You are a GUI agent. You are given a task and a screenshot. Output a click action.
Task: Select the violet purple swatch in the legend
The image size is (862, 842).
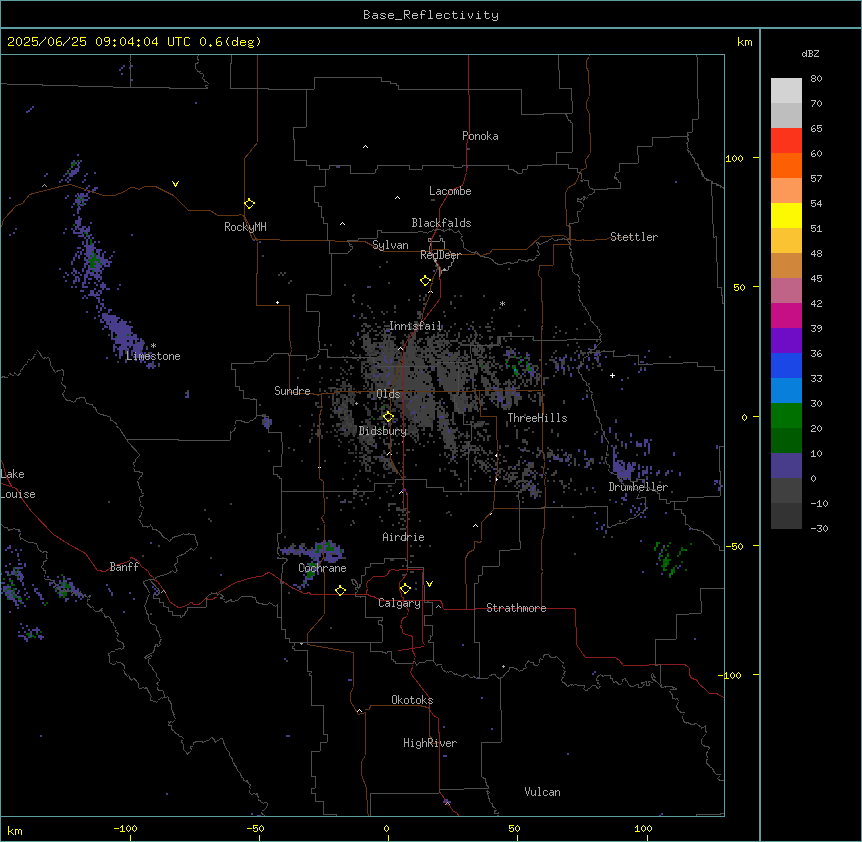coord(786,341)
